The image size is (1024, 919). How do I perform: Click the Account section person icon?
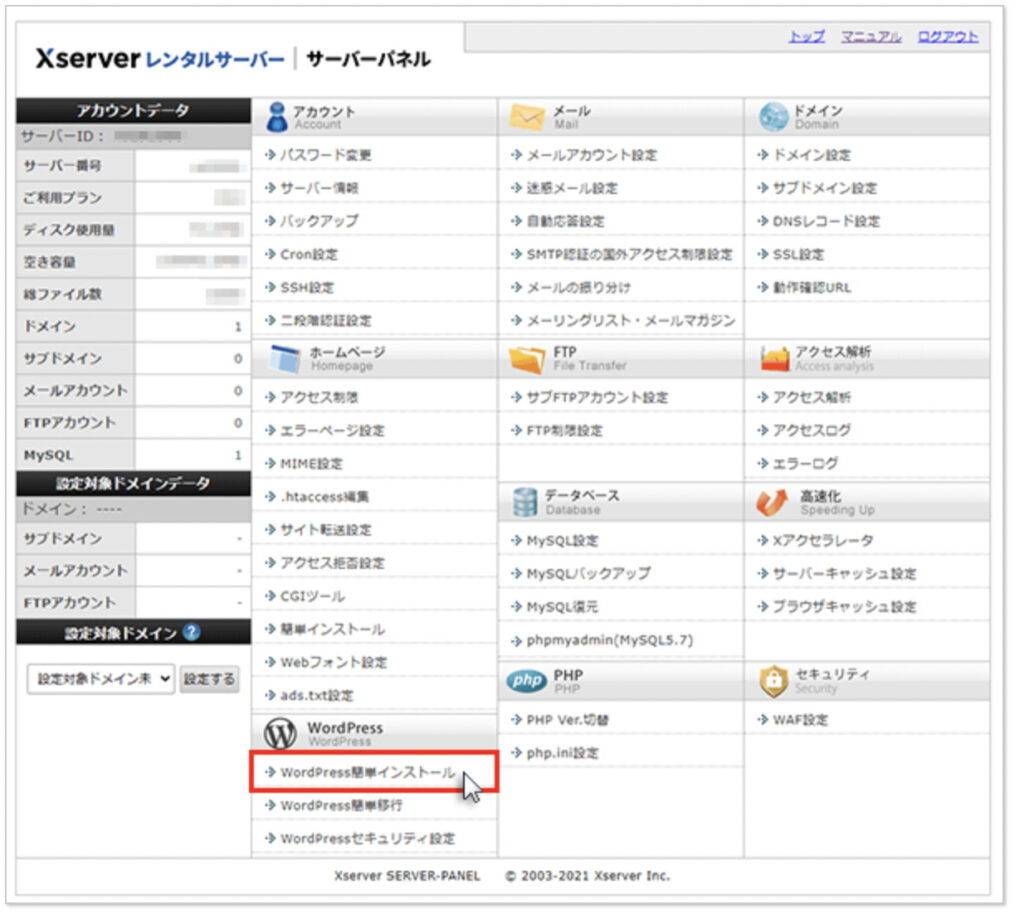pyautogui.click(x=277, y=117)
